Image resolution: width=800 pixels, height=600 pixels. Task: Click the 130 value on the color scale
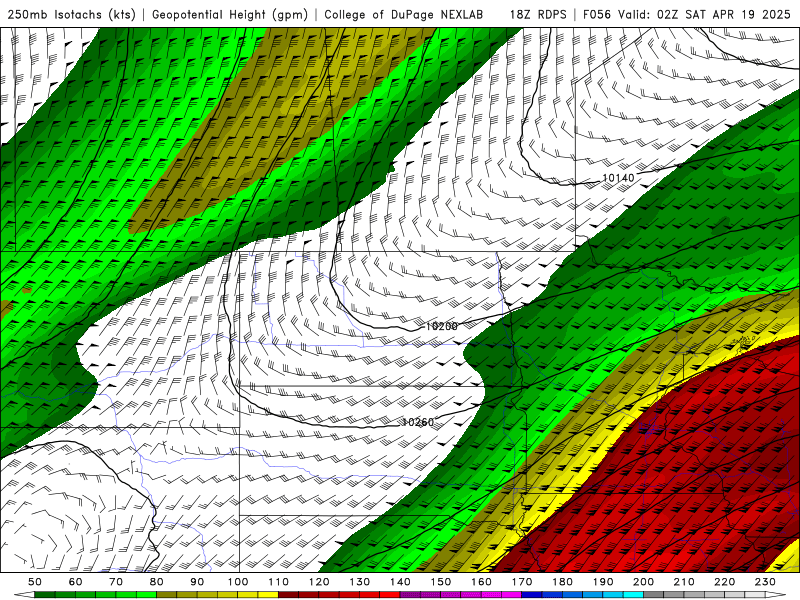[x=360, y=582]
